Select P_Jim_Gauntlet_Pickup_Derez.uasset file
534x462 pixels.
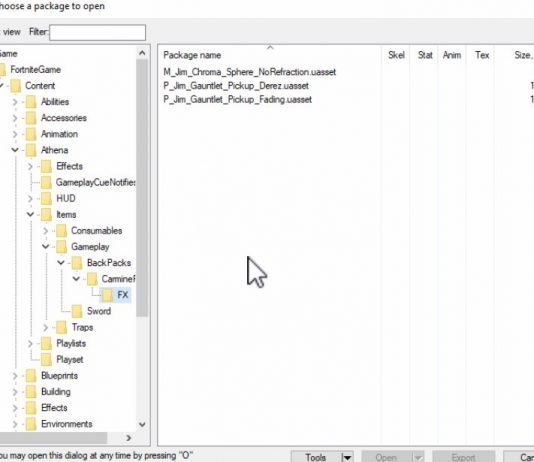tap(236, 86)
